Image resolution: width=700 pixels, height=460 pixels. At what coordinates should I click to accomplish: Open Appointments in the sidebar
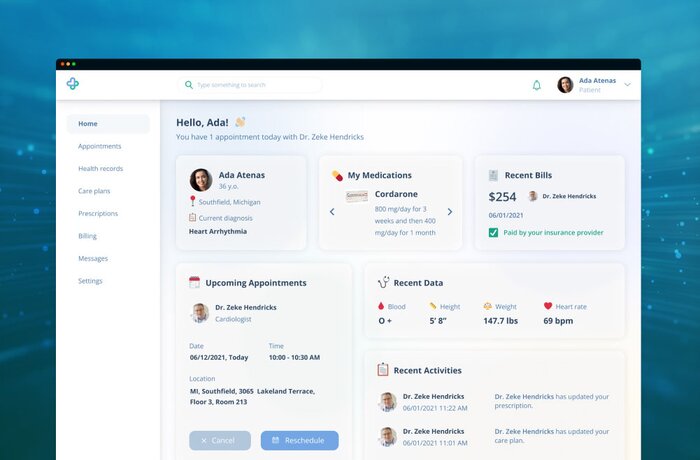coord(100,146)
